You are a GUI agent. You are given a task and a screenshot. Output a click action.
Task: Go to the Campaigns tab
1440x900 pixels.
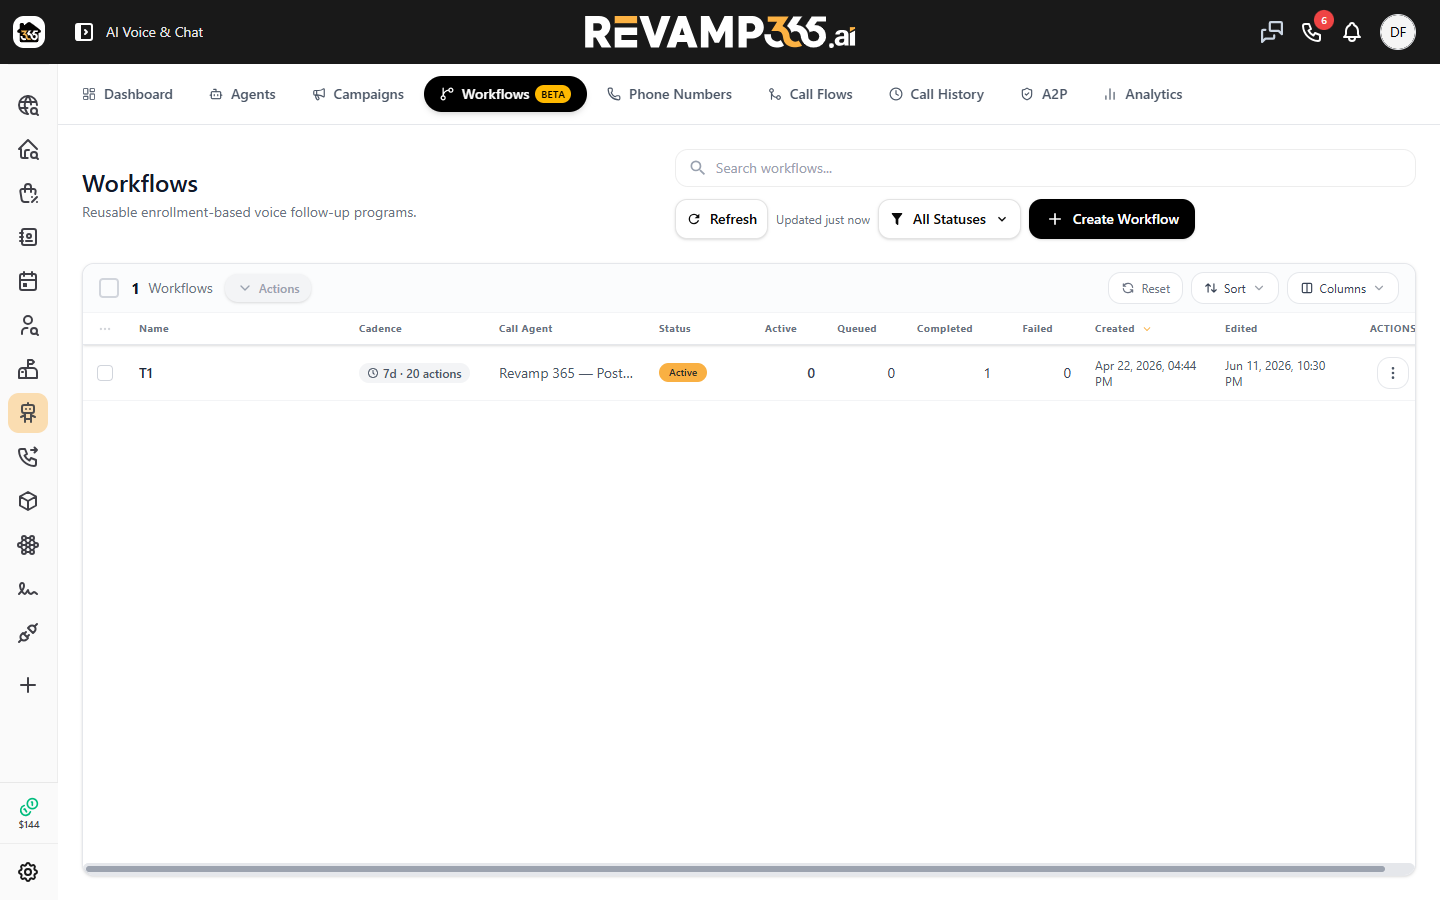(358, 94)
